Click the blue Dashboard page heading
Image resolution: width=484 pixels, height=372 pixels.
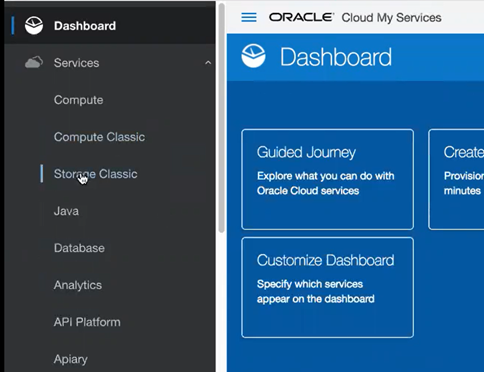coord(336,57)
